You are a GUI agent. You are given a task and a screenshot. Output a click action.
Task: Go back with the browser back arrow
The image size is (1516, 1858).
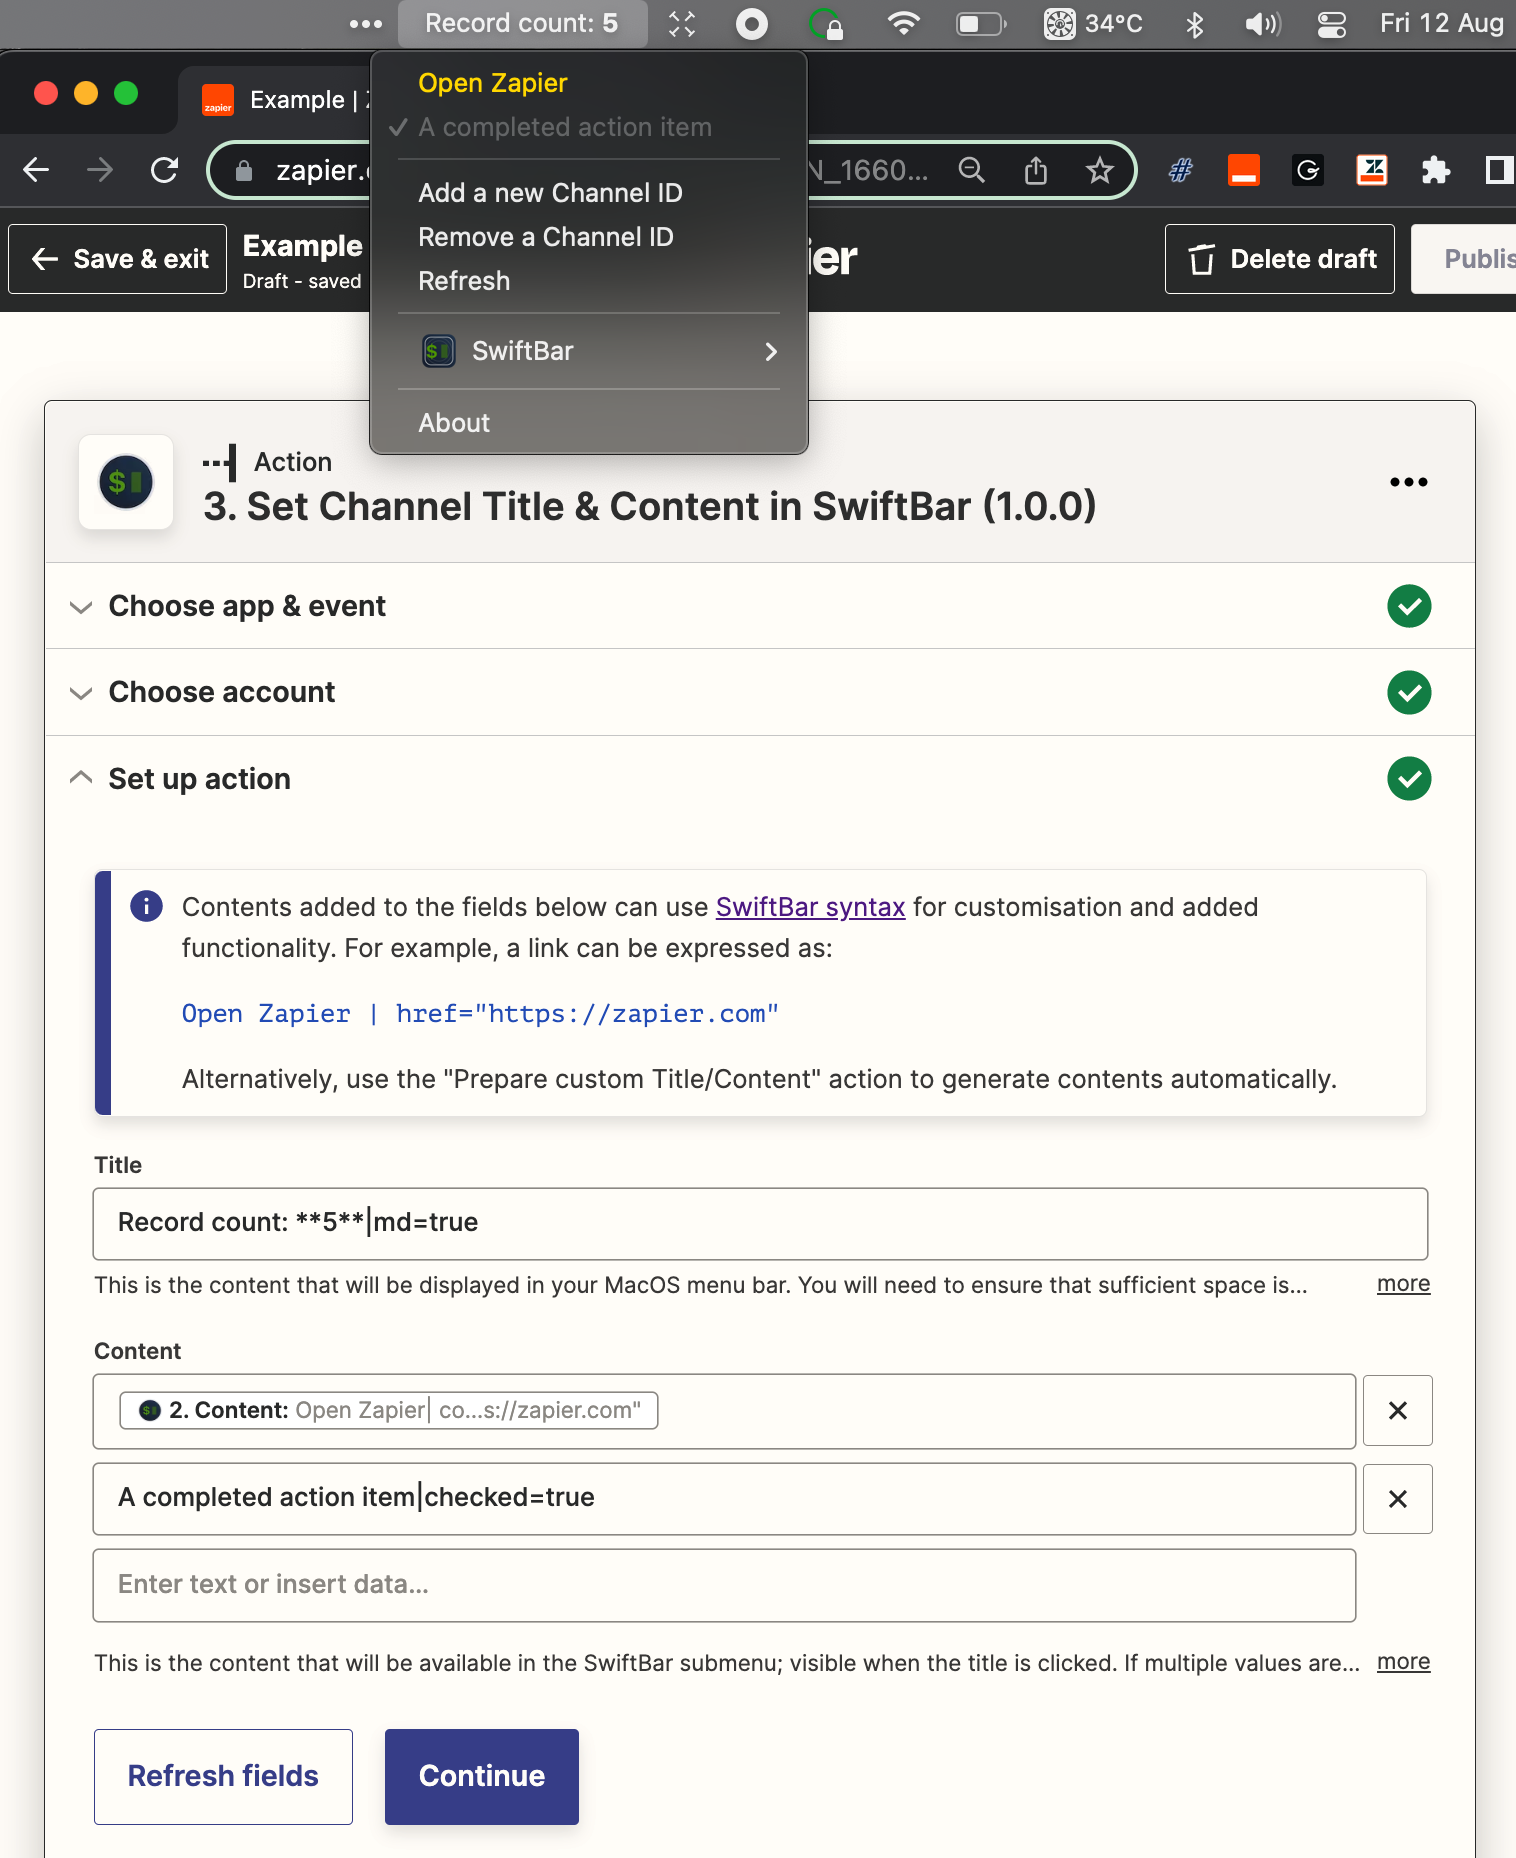tap(36, 170)
